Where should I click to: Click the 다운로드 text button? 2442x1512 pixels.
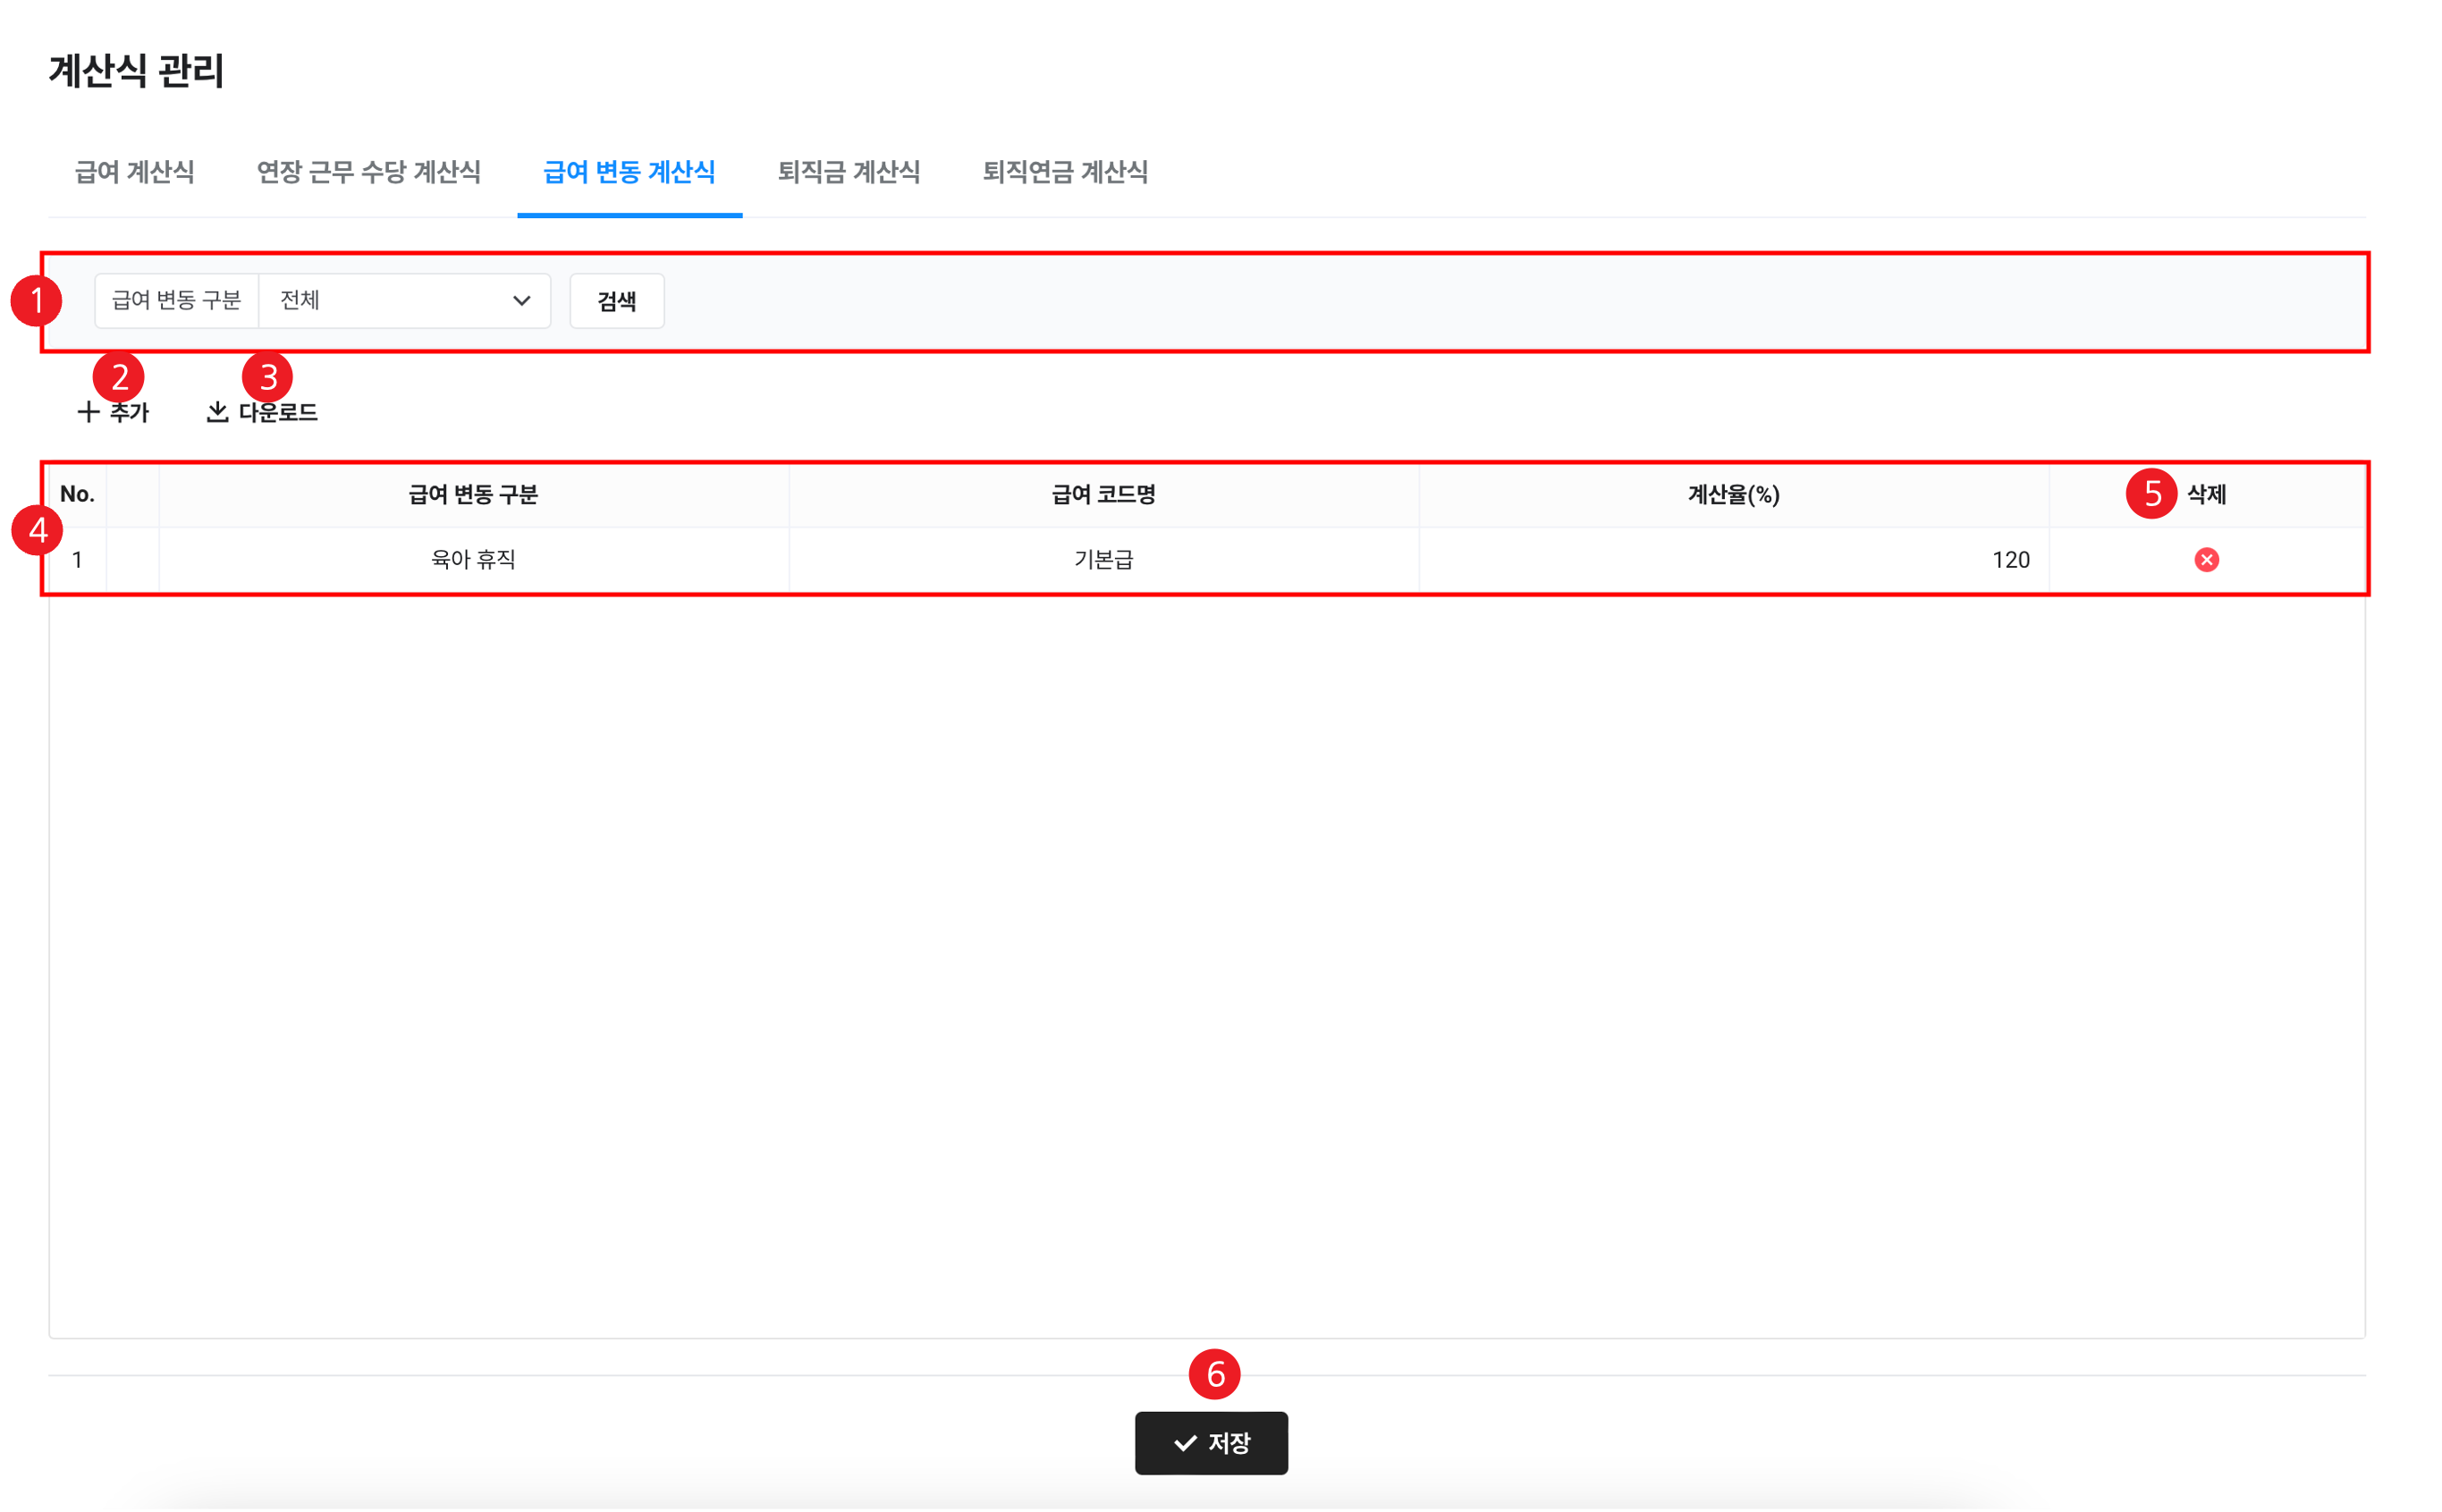[278, 412]
